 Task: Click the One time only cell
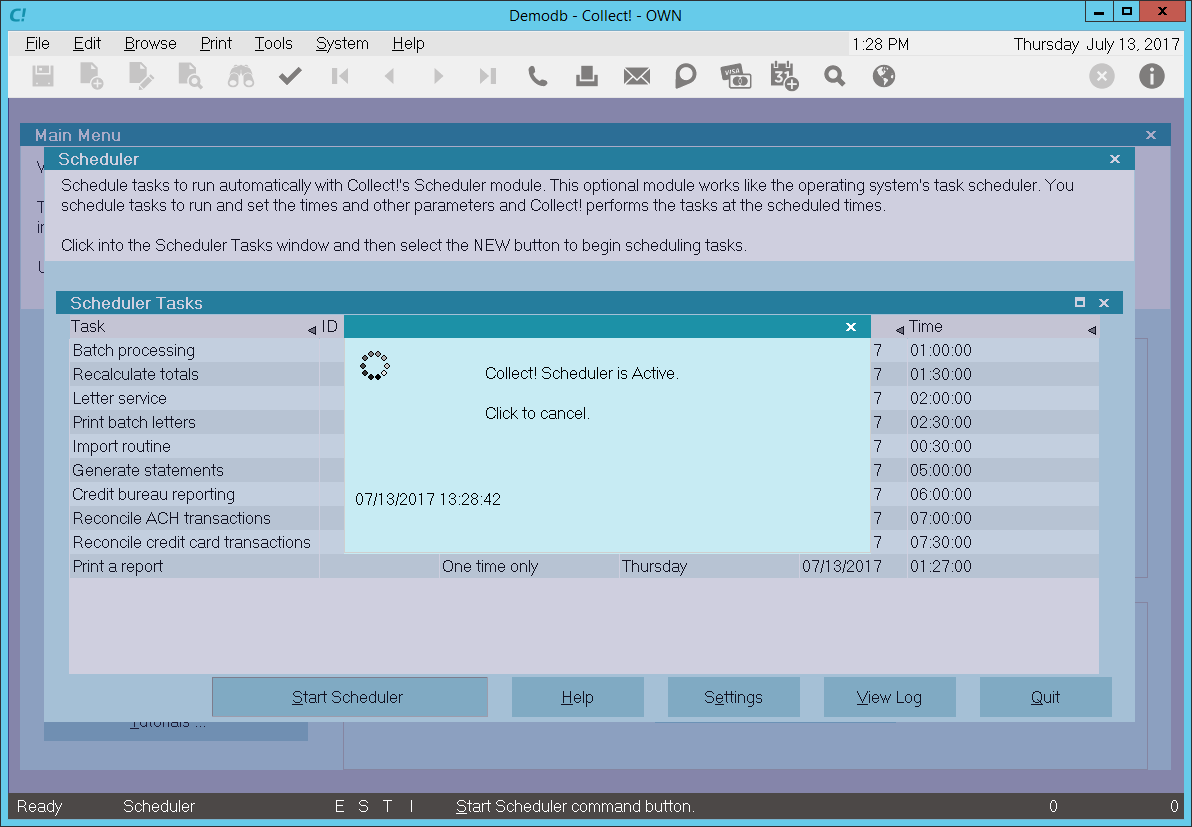[x=528, y=566]
